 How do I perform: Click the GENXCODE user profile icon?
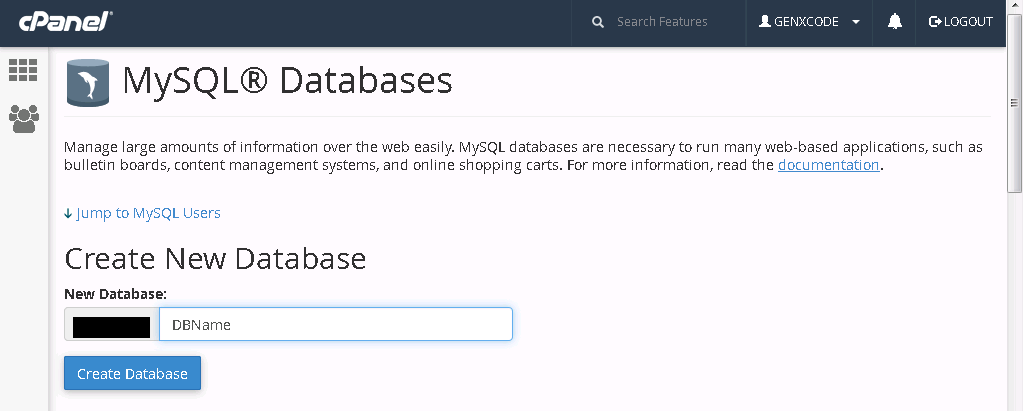tap(765, 22)
